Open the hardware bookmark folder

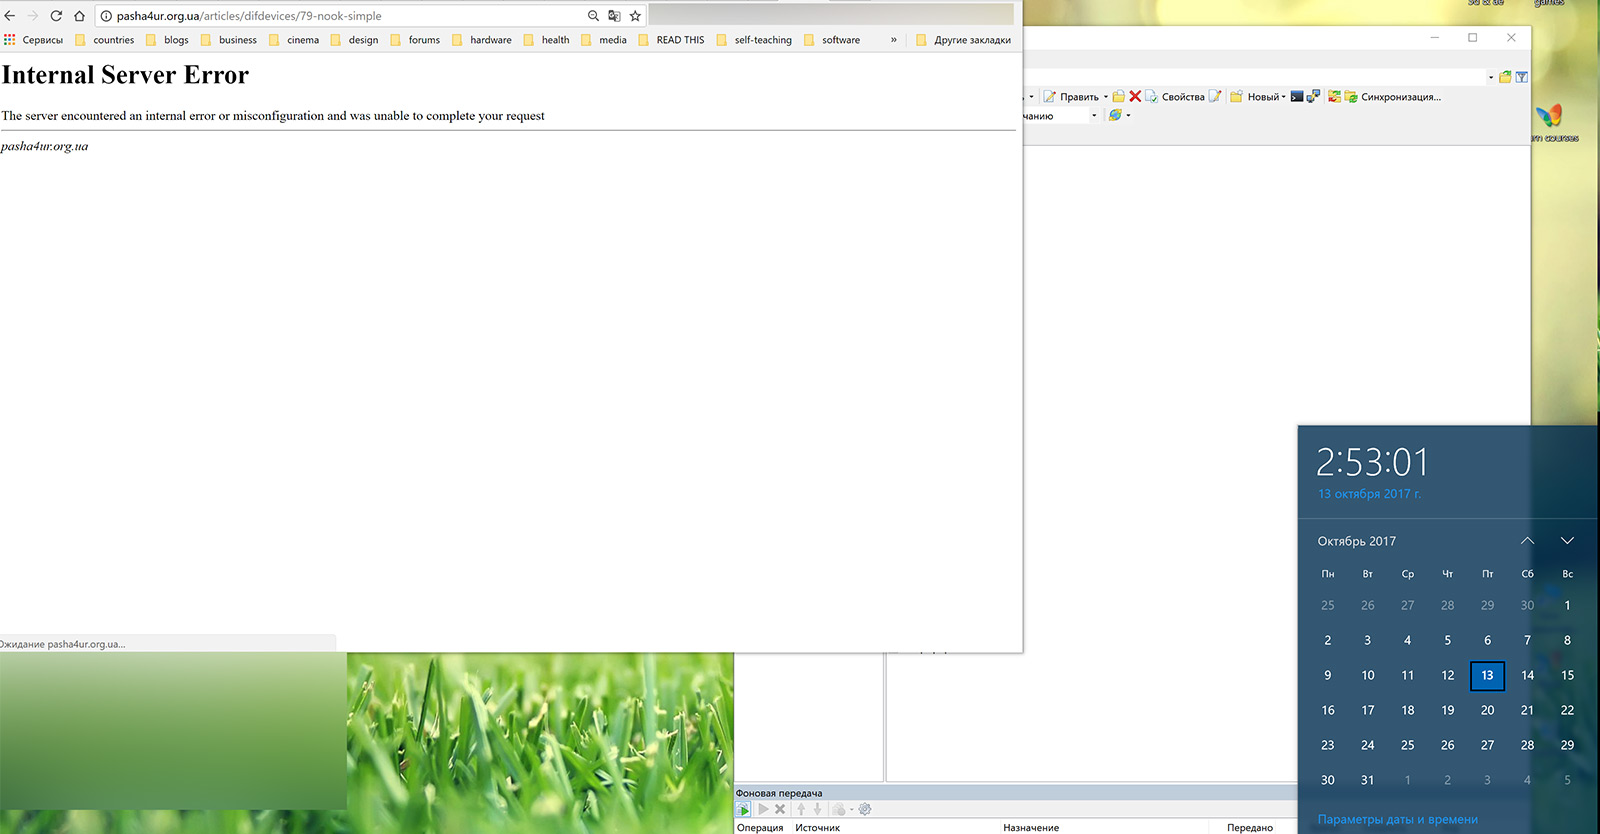(482, 40)
